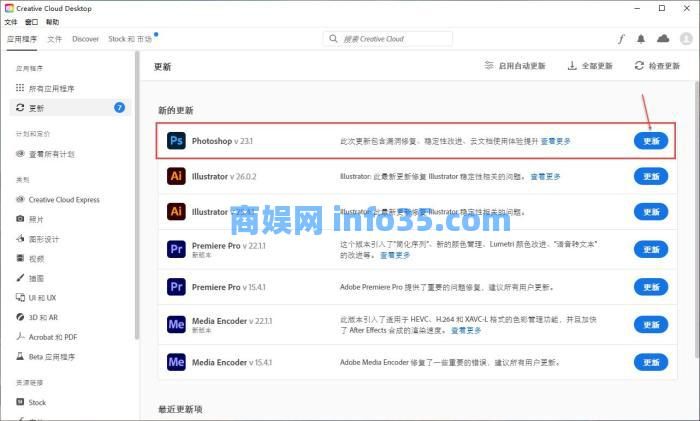
Task: Click the Media Encoder v15.4.1 app icon
Action: (176, 362)
